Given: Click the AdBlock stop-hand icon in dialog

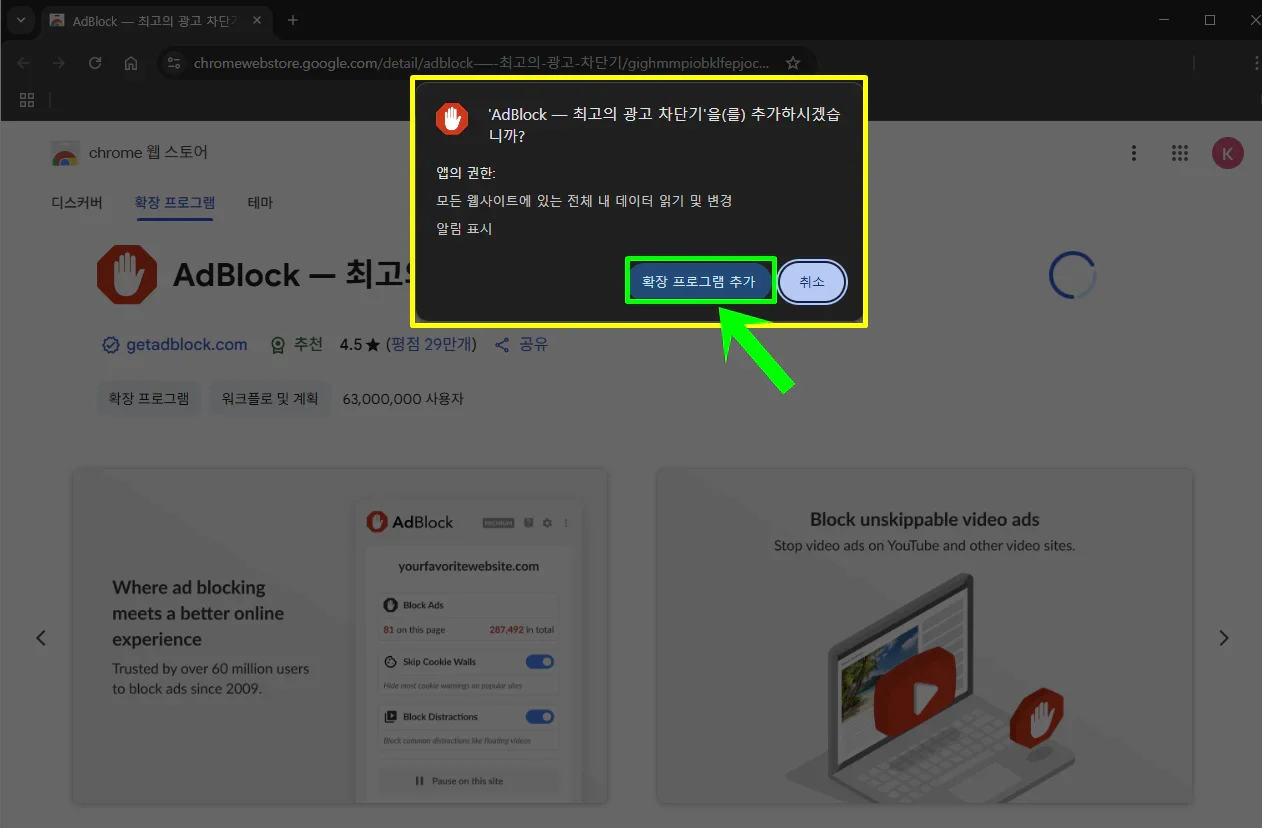Looking at the screenshot, I should (452, 119).
